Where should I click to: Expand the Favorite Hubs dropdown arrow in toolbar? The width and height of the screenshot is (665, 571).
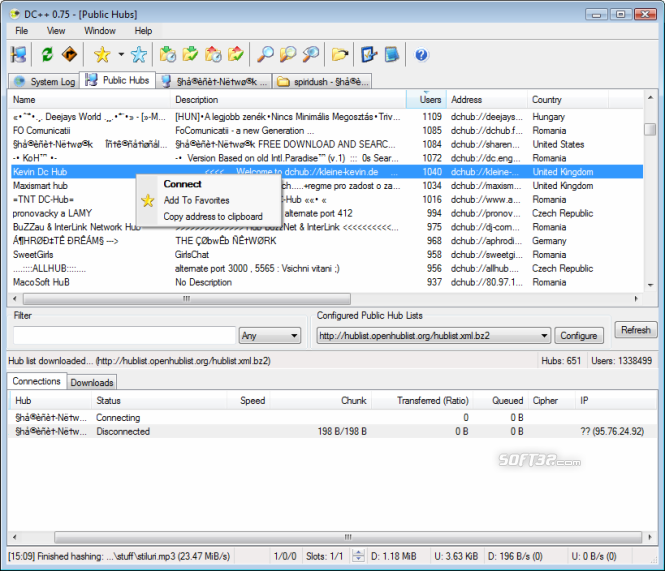pos(121,54)
